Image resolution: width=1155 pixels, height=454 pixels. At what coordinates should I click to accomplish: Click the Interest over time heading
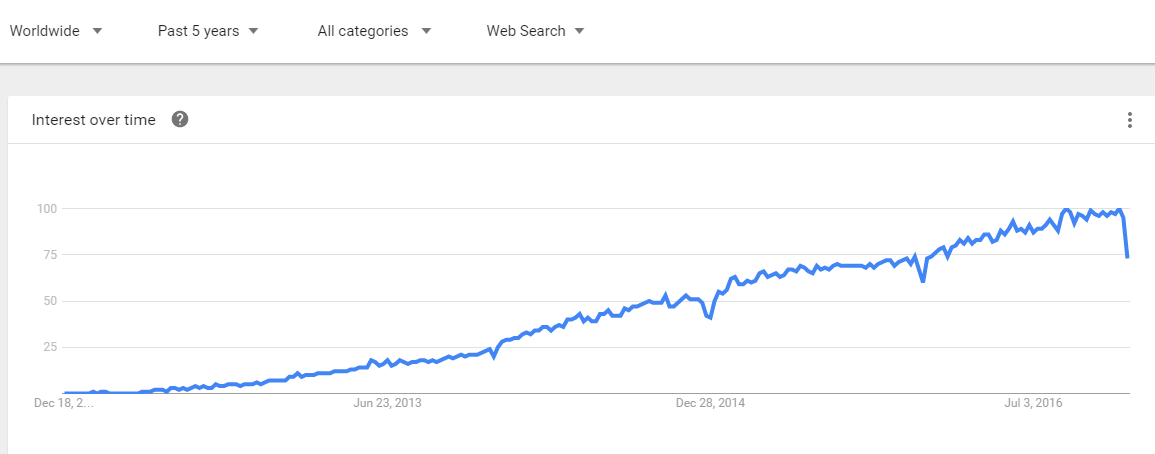[94, 120]
